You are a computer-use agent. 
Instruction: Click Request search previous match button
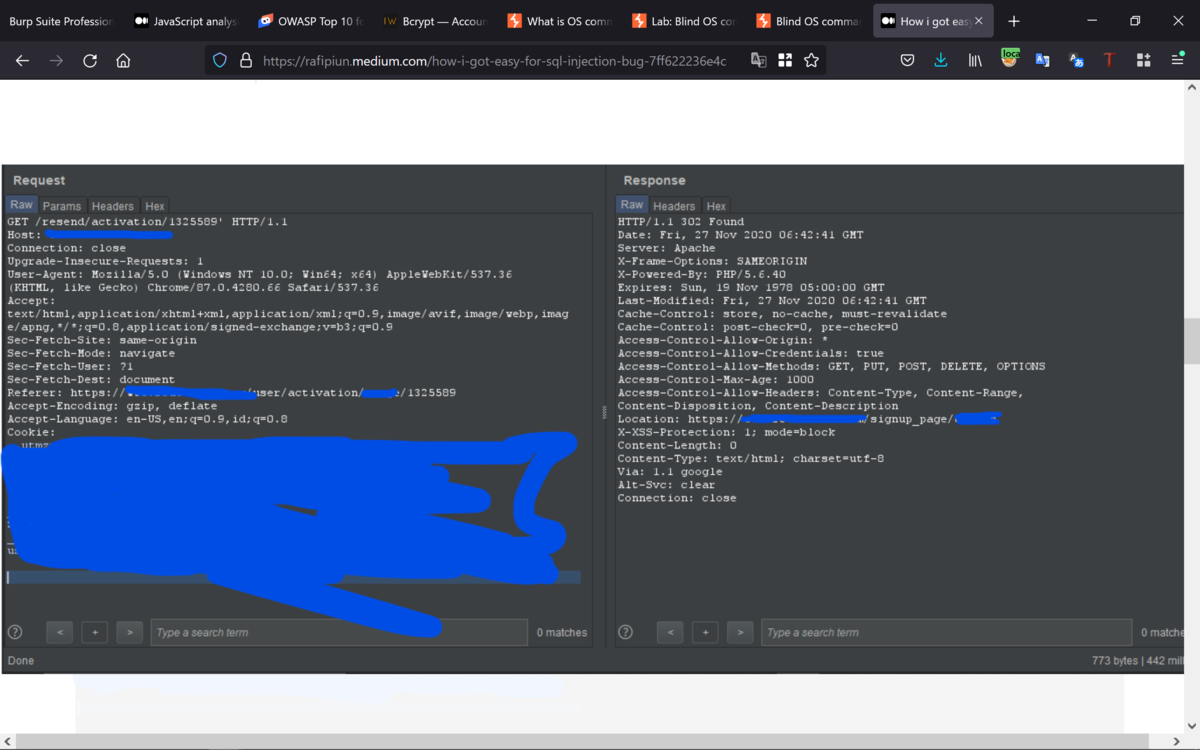[60, 632]
